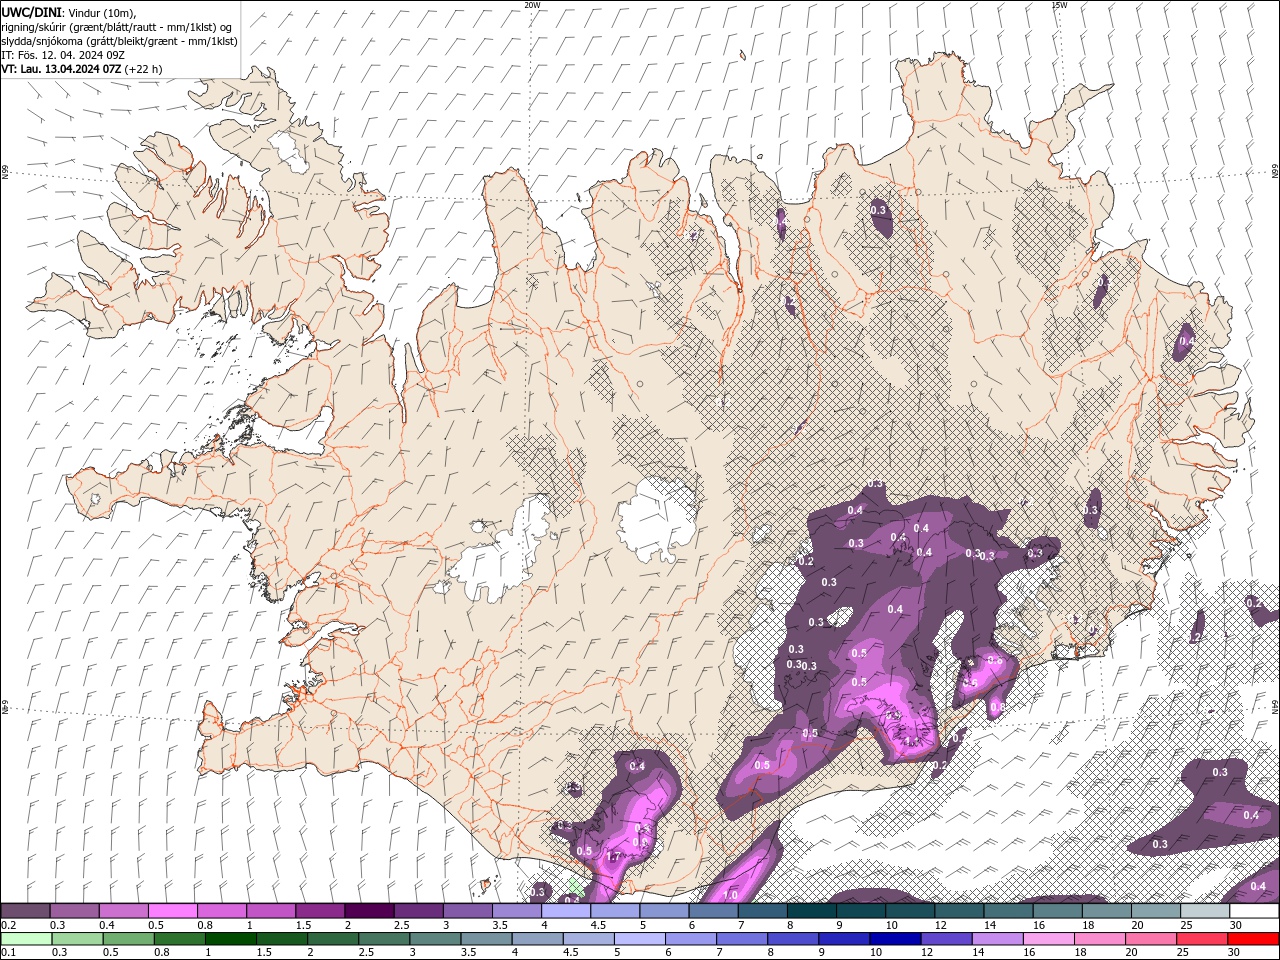
Task: Select lower scale swatch between 20 and 25
Action: click(x=1152, y=939)
